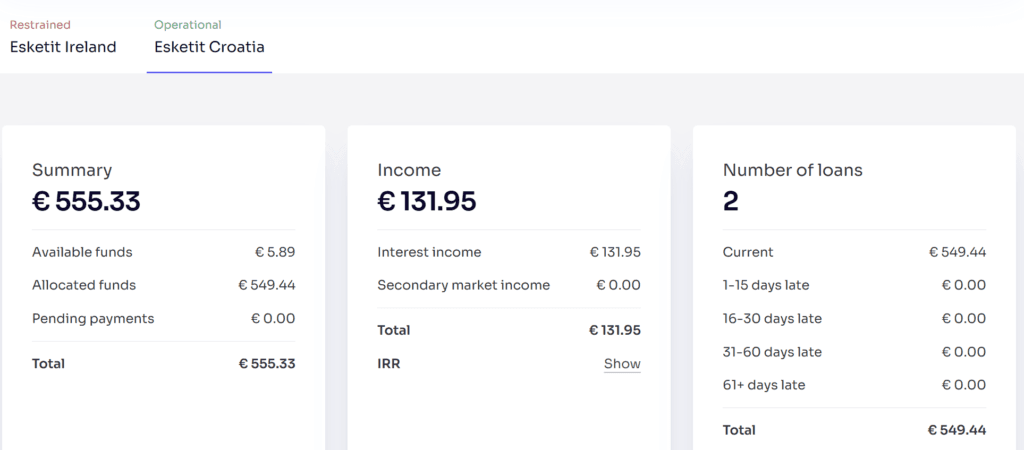This screenshot has height=450, width=1024.
Task: Click the 31-60 days late row
Action: point(854,352)
